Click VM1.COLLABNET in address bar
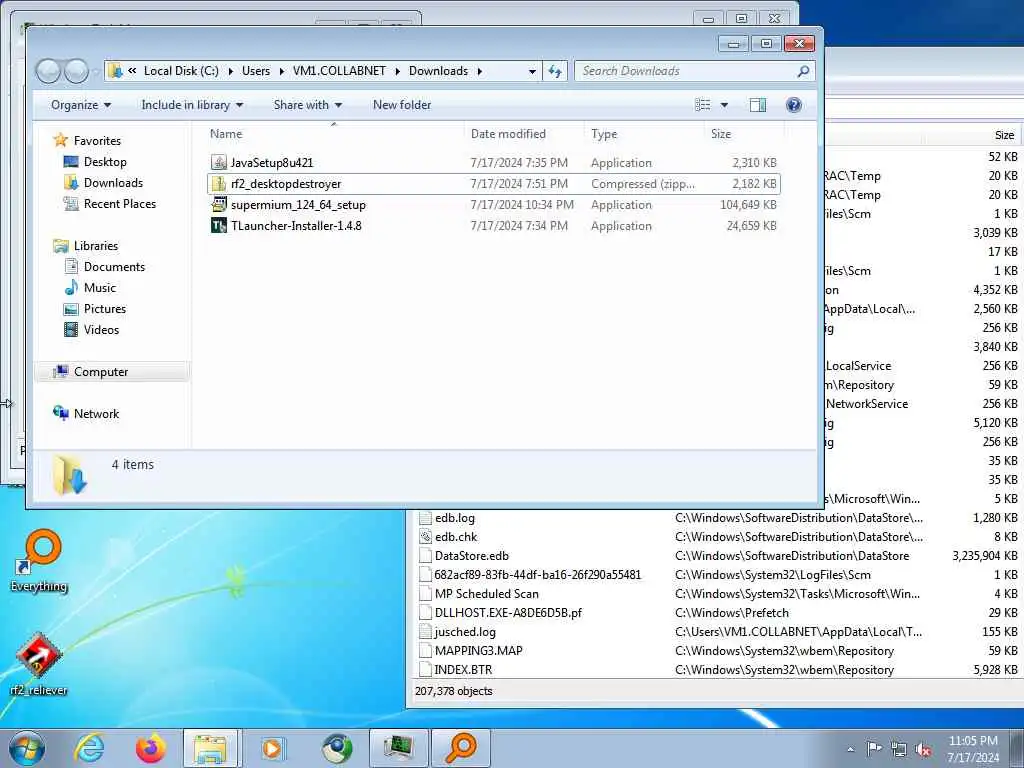The height and width of the screenshot is (768, 1024). click(x=339, y=71)
